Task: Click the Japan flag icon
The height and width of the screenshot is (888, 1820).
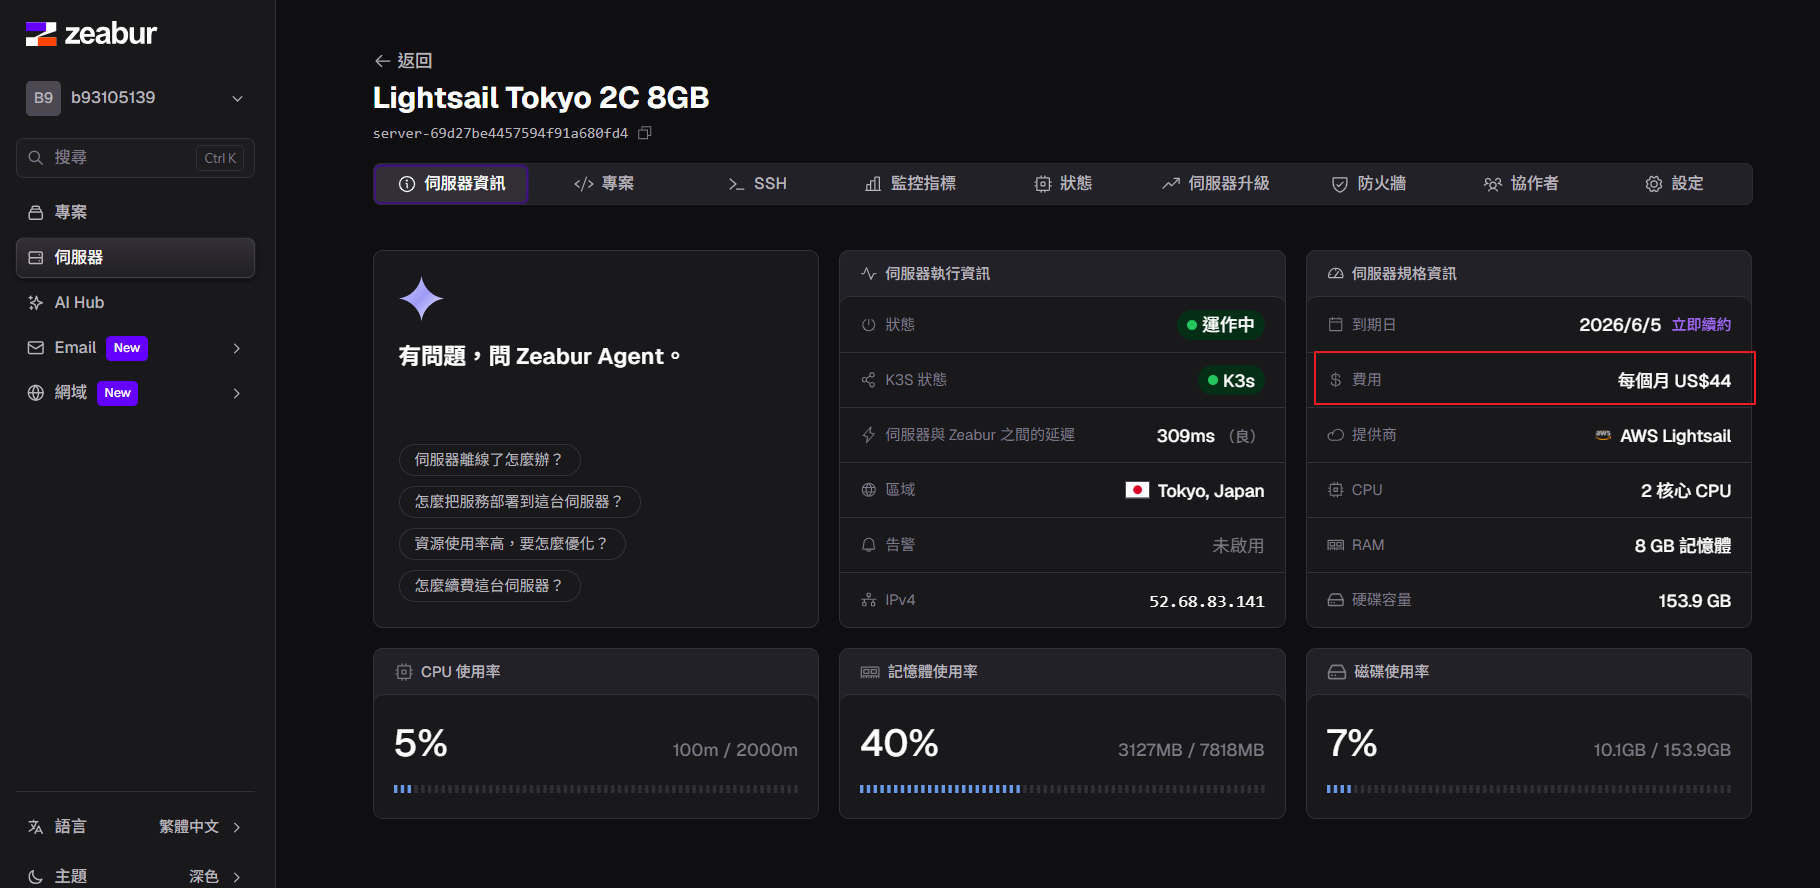Action: click(x=1137, y=490)
